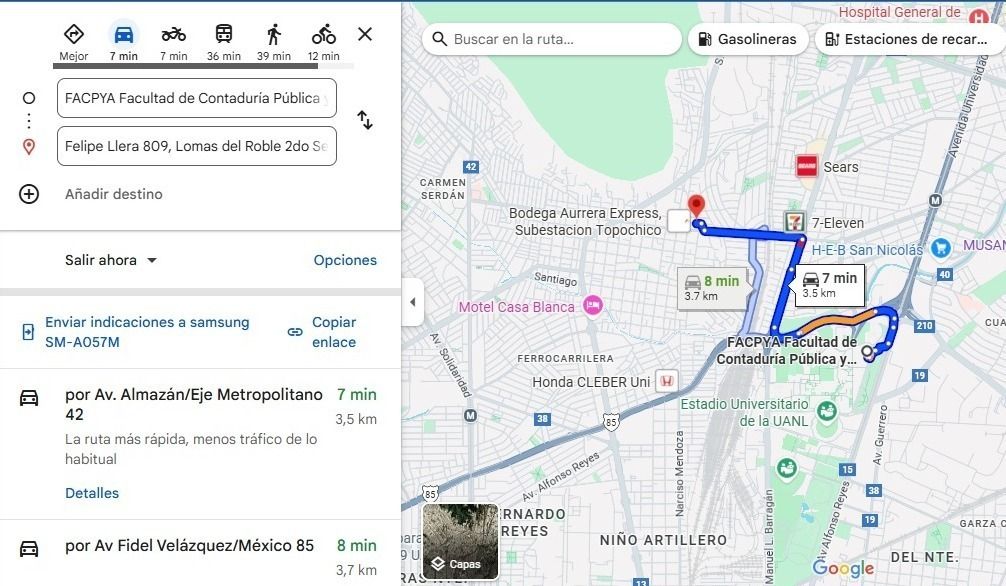Edit the Felipe Llera 809 destination field
Viewport: 1006px width, 586px height.
click(x=197, y=146)
